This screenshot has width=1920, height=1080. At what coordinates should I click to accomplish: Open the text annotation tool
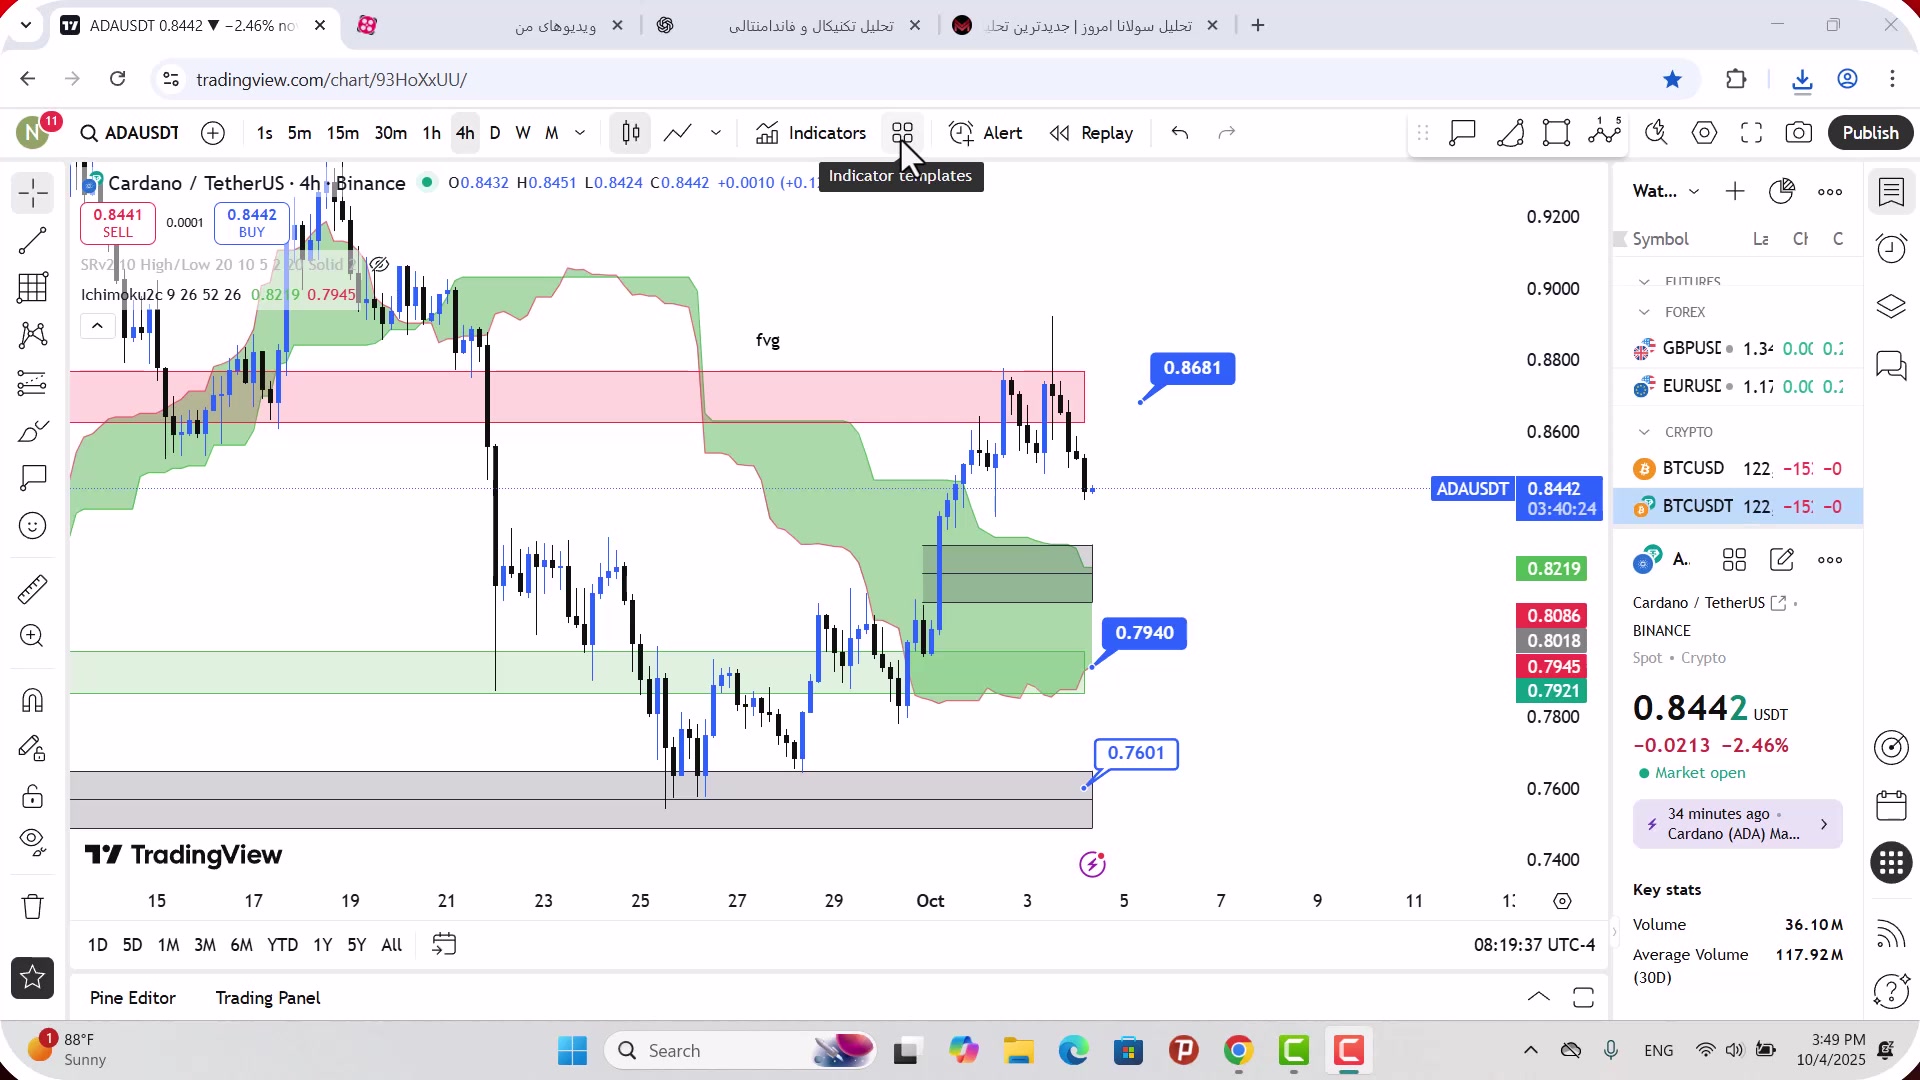33,478
